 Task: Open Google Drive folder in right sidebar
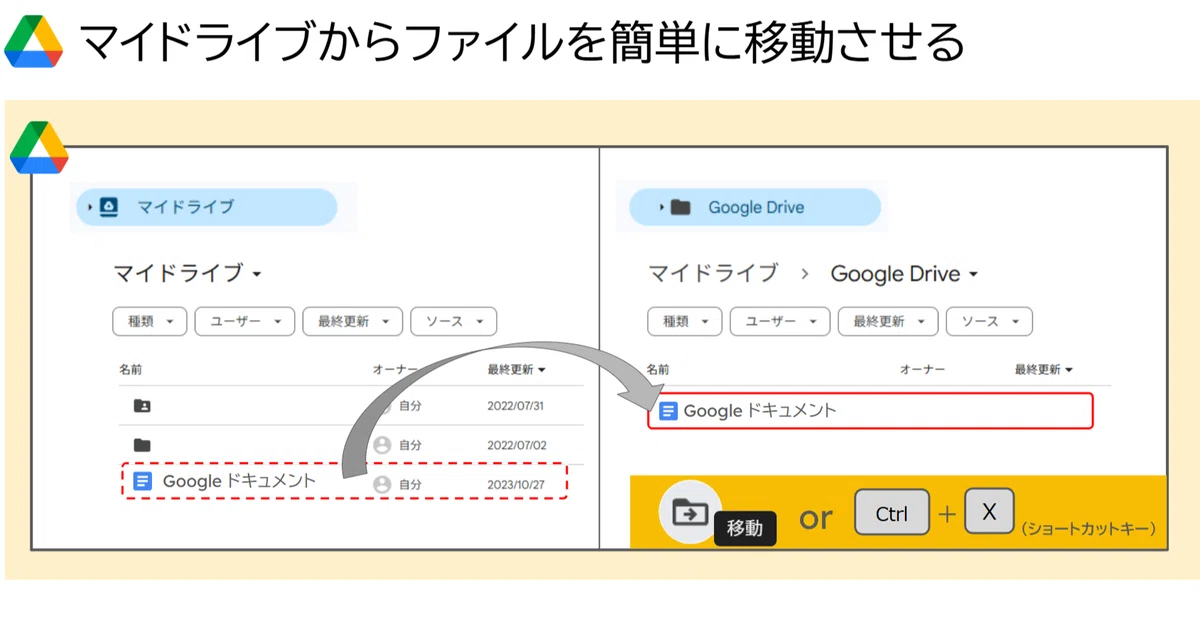pyautogui.click(x=755, y=207)
